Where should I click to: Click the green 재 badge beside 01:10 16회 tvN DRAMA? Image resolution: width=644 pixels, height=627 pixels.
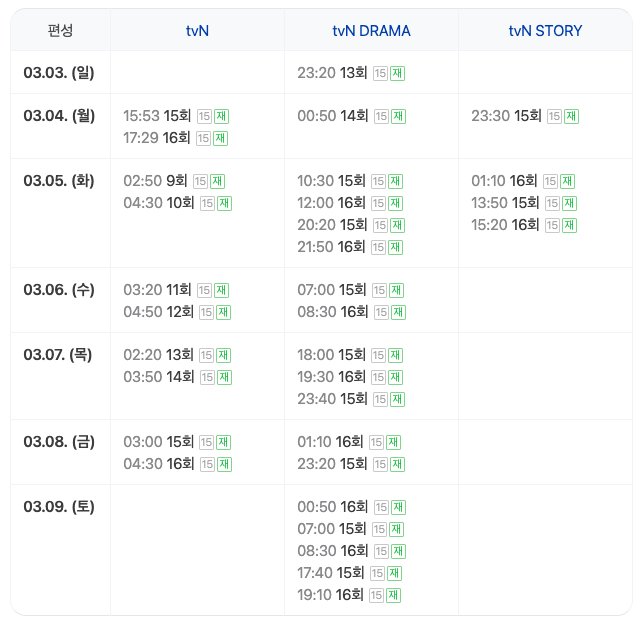pos(393,443)
